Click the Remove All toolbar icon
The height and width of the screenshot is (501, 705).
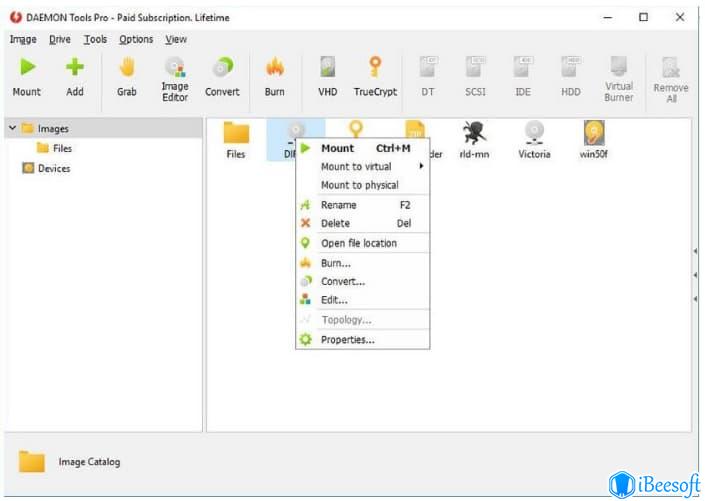(671, 80)
